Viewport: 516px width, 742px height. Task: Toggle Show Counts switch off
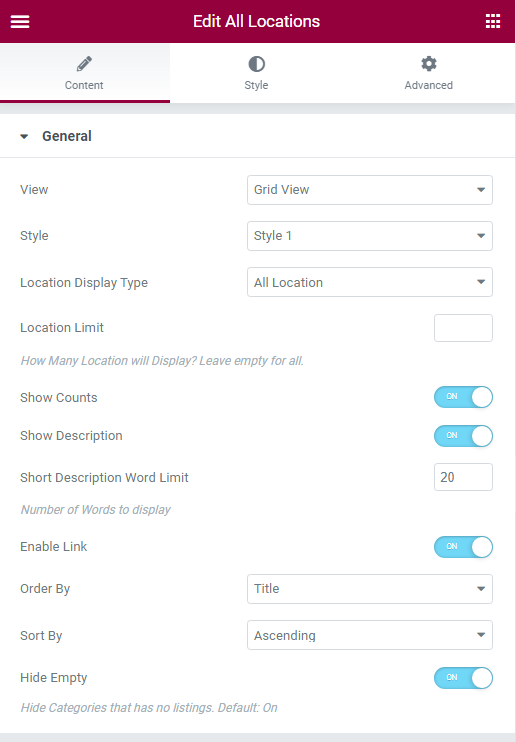[463, 397]
